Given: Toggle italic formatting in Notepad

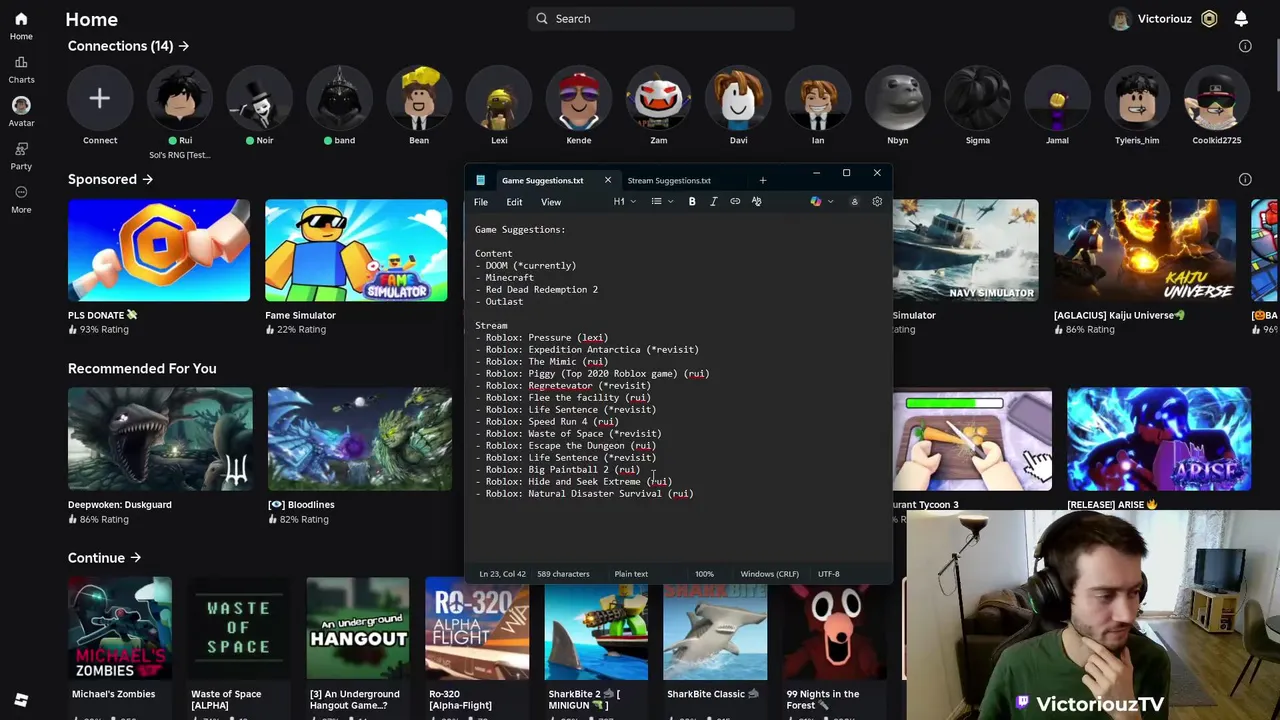Looking at the screenshot, I should click(x=713, y=202).
